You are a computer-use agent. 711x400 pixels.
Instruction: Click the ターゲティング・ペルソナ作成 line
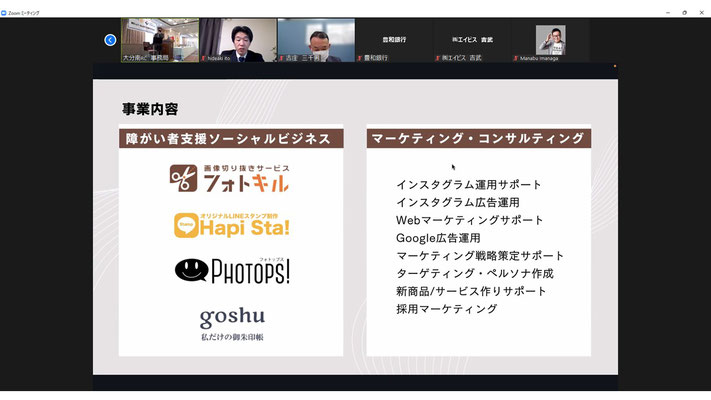pos(475,273)
